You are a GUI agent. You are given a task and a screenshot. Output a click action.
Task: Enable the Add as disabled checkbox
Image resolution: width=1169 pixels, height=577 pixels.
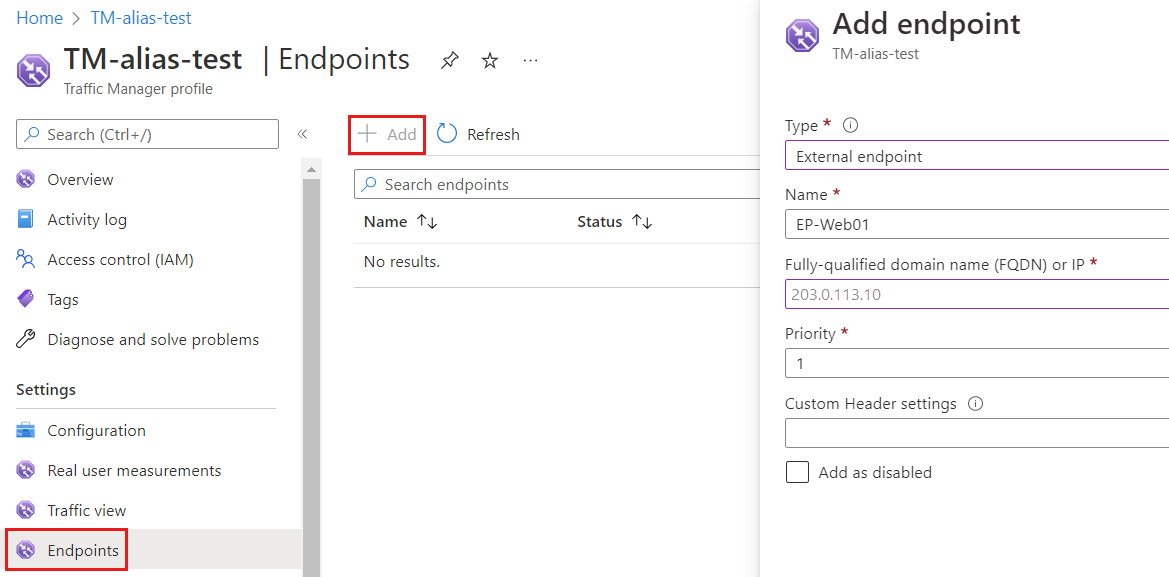797,471
